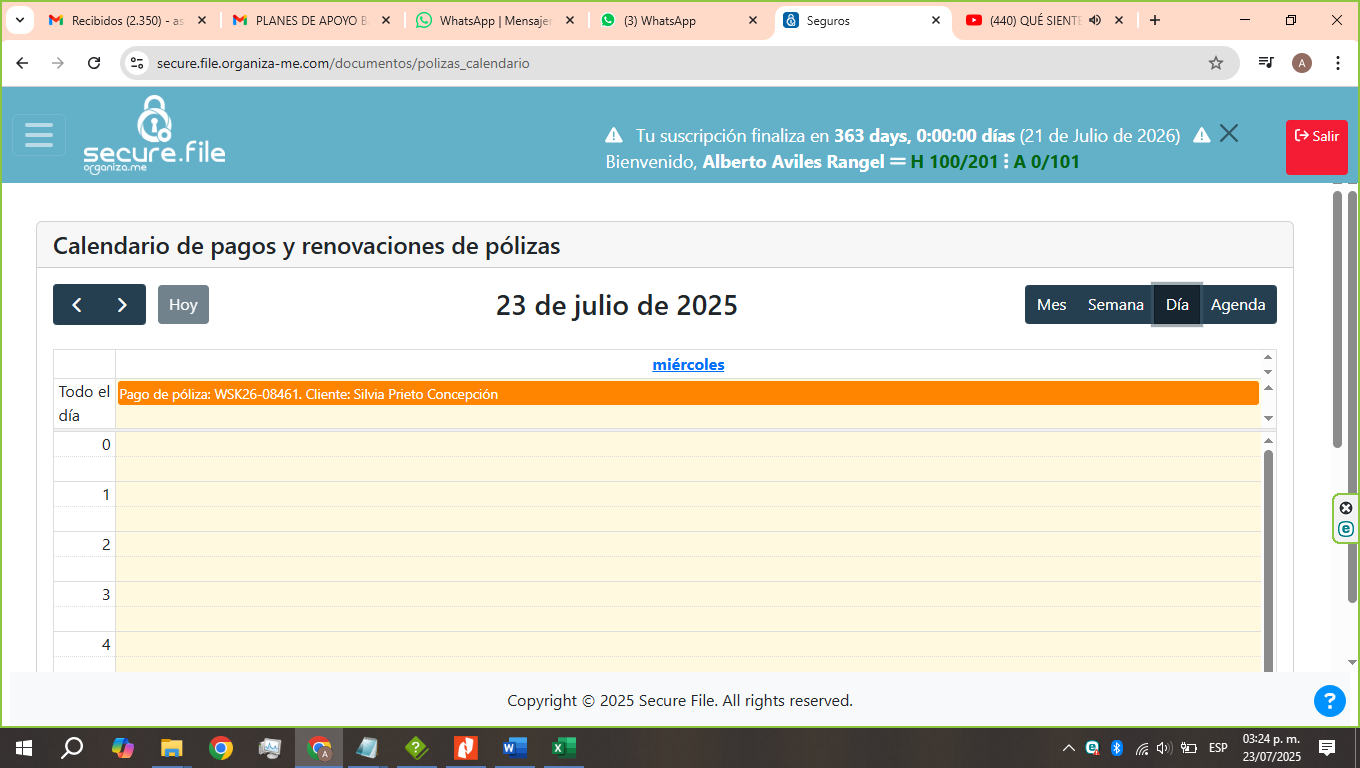The height and width of the screenshot is (768, 1360).
Task: Switch calendar to Semana view
Action: (1115, 305)
